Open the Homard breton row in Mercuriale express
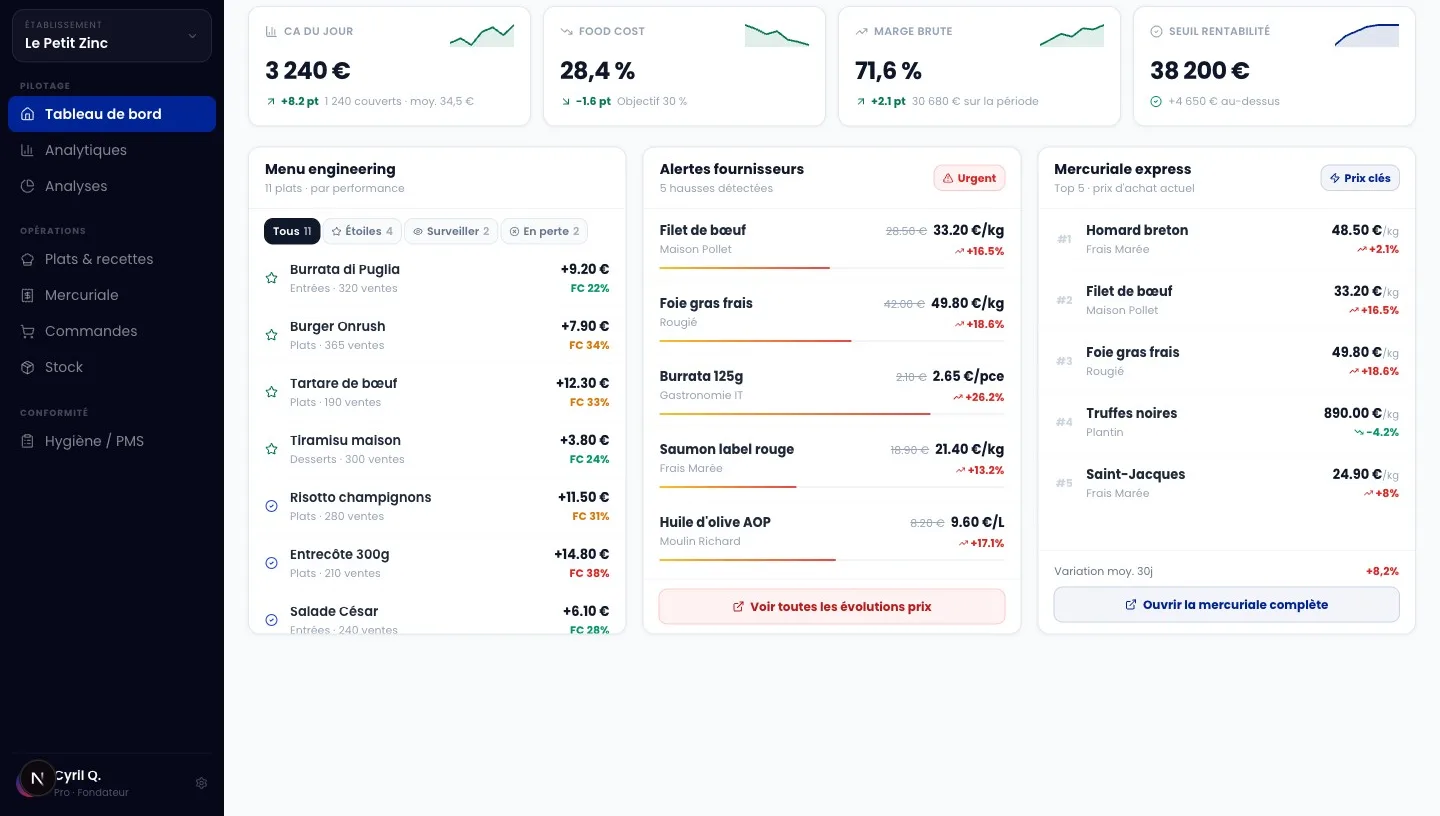This screenshot has height=816, width=1440. [x=1227, y=239]
